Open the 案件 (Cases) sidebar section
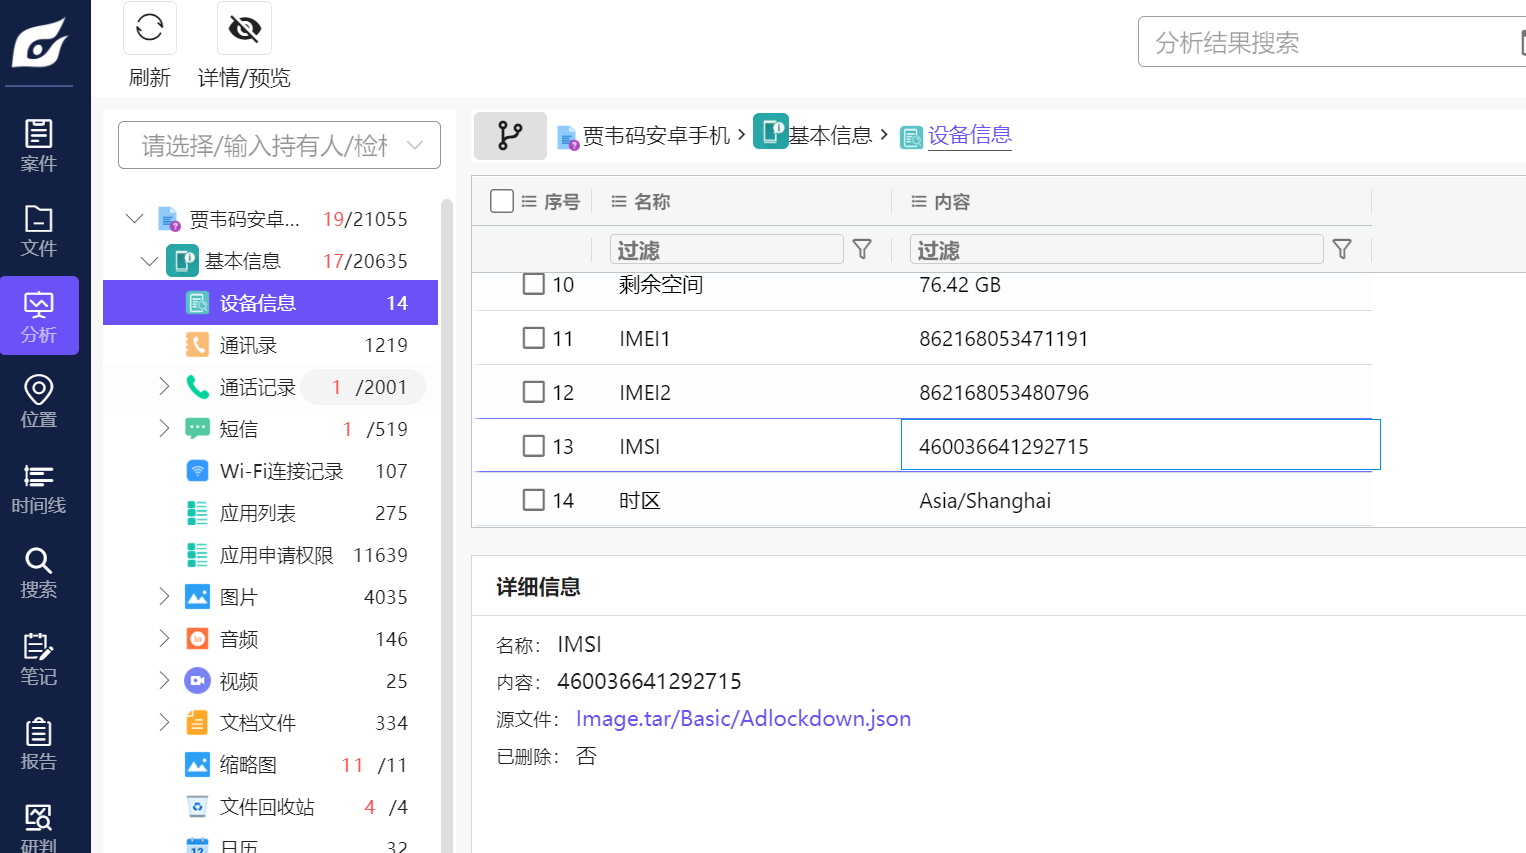 coord(39,145)
